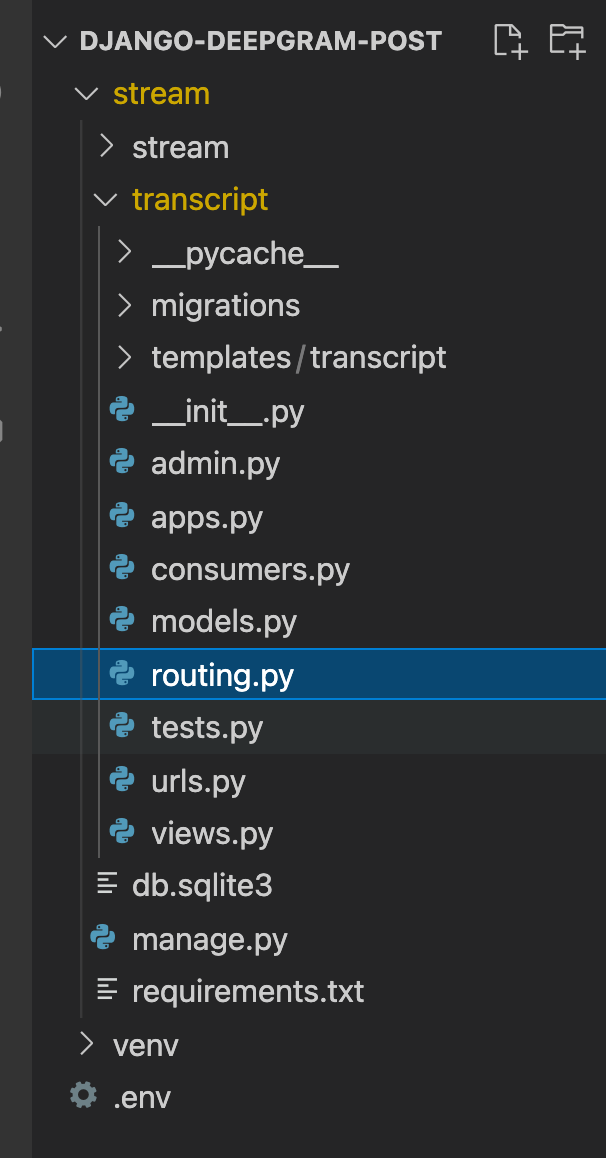The height and width of the screenshot is (1158, 606).
Task: Select views.py file
Action: [x=212, y=834]
